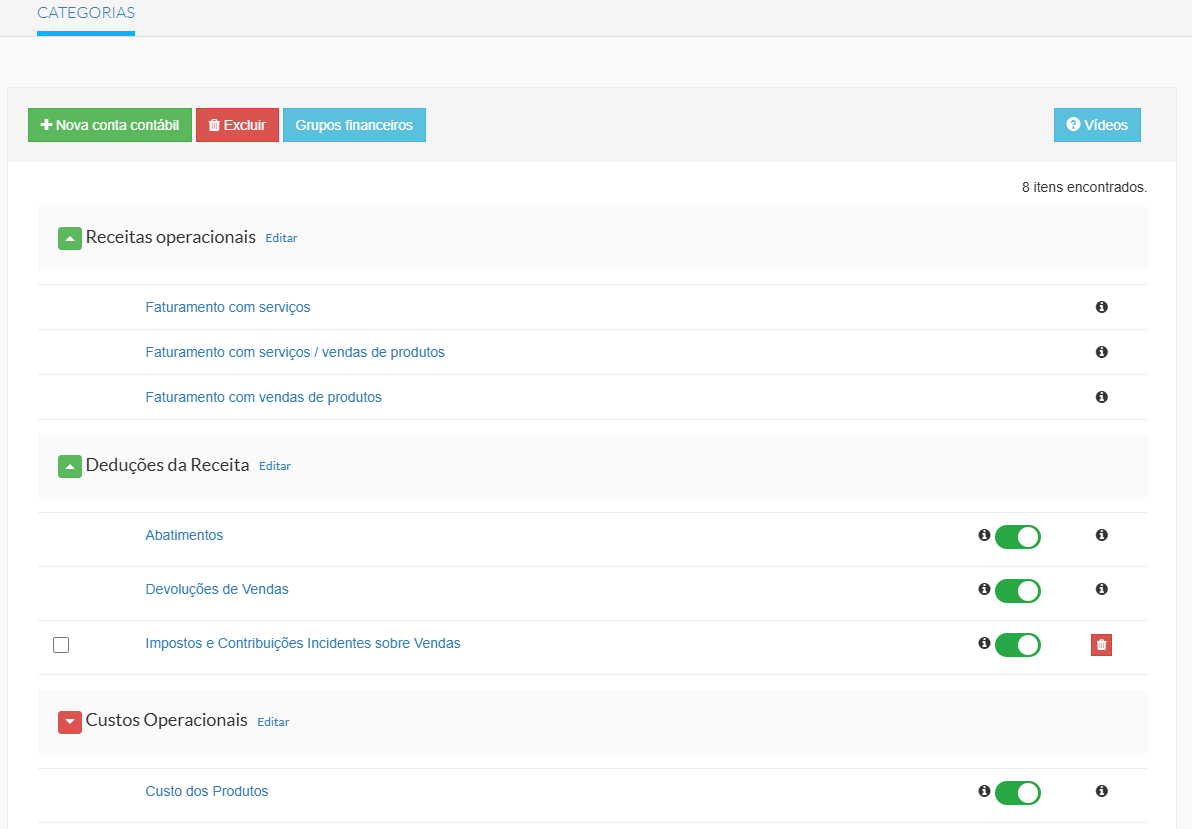The height and width of the screenshot is (829, 1192).
Task: Turn off the Devoluções de Vendas toggle
Action: [x=1017, y=591]
